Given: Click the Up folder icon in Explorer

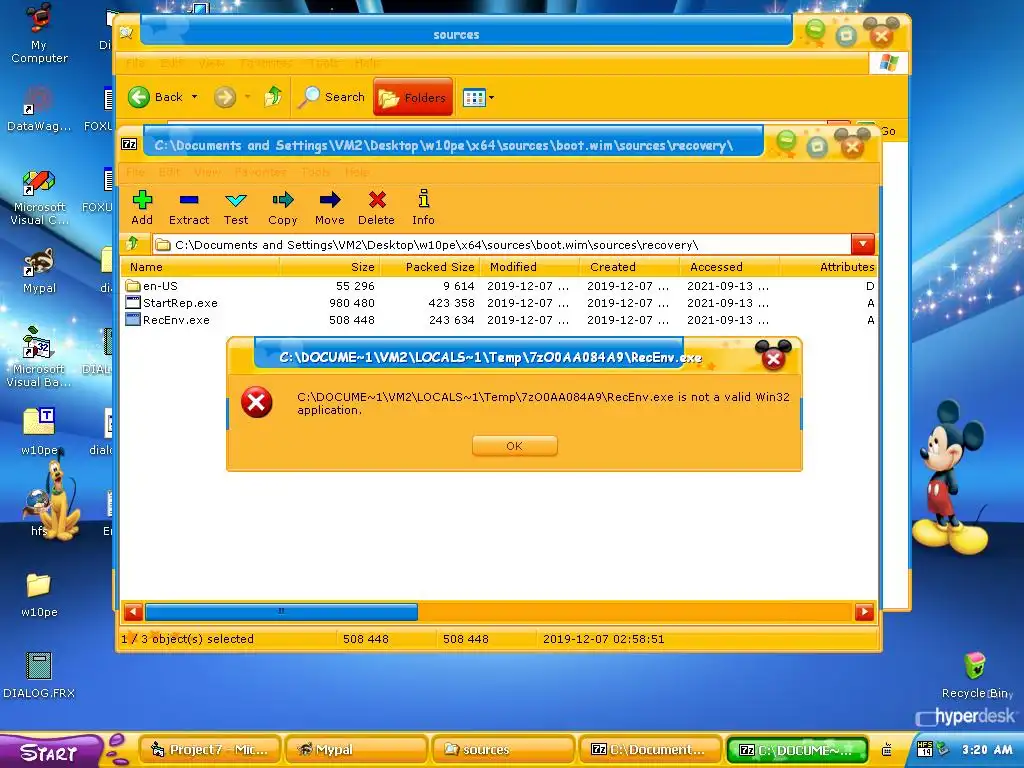Looking at the screenshot, I should click(273, 97).
